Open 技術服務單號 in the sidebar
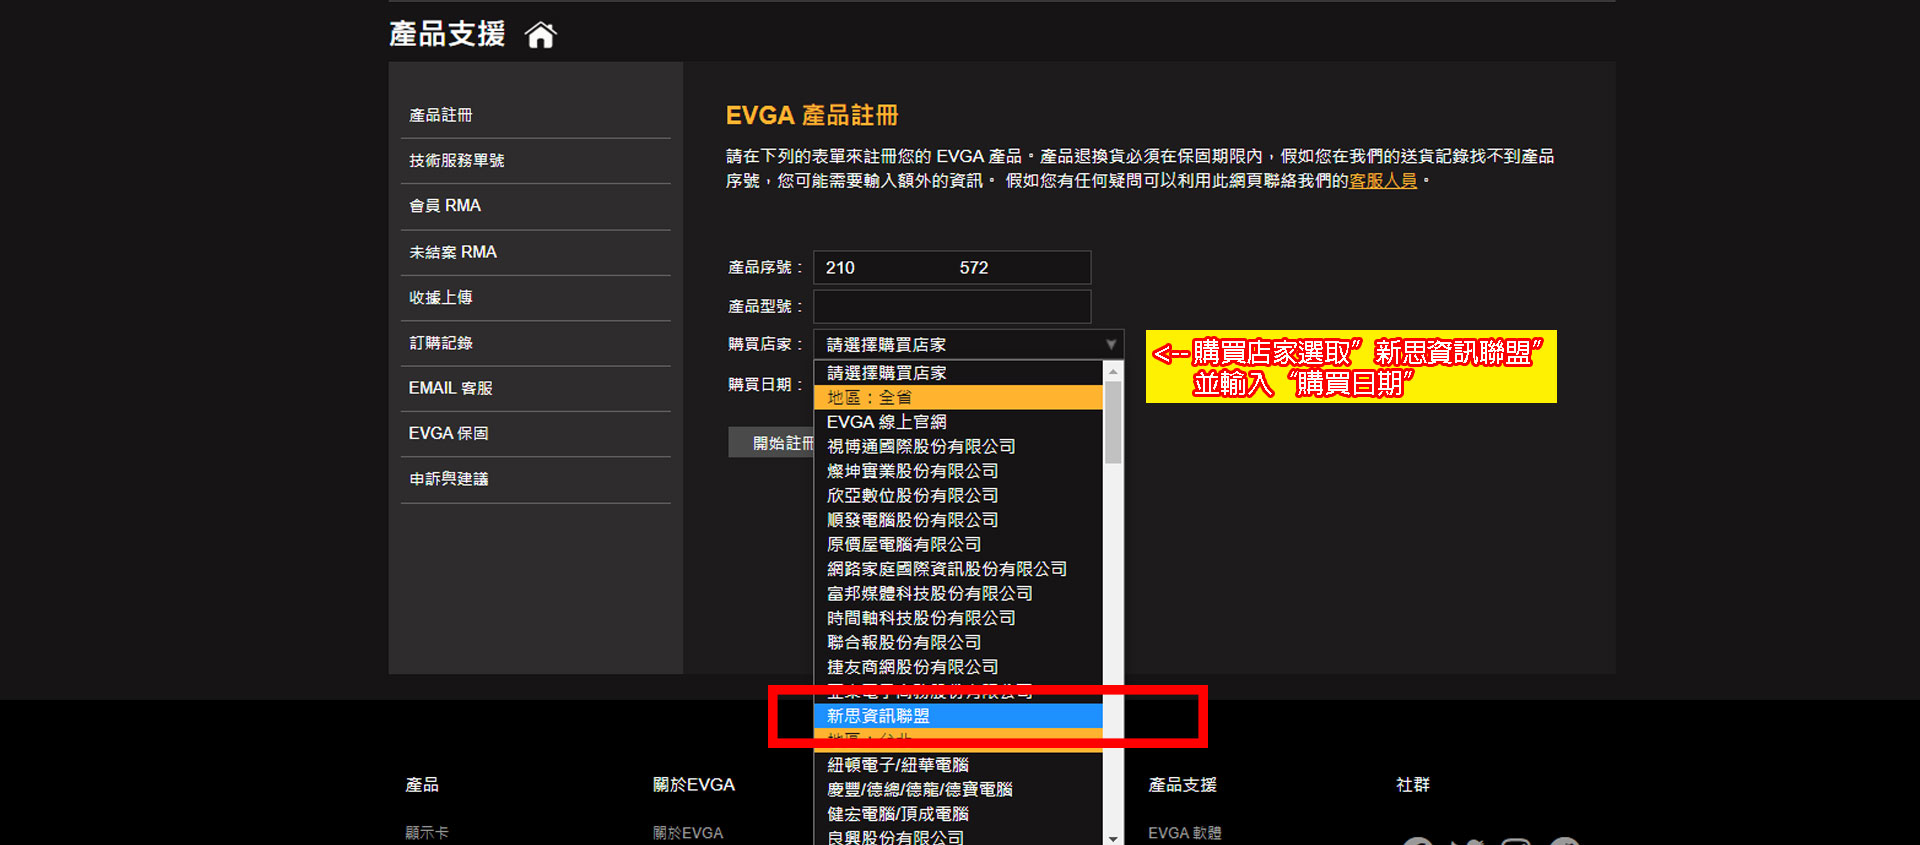1920x845 pixels. point(456,160)
